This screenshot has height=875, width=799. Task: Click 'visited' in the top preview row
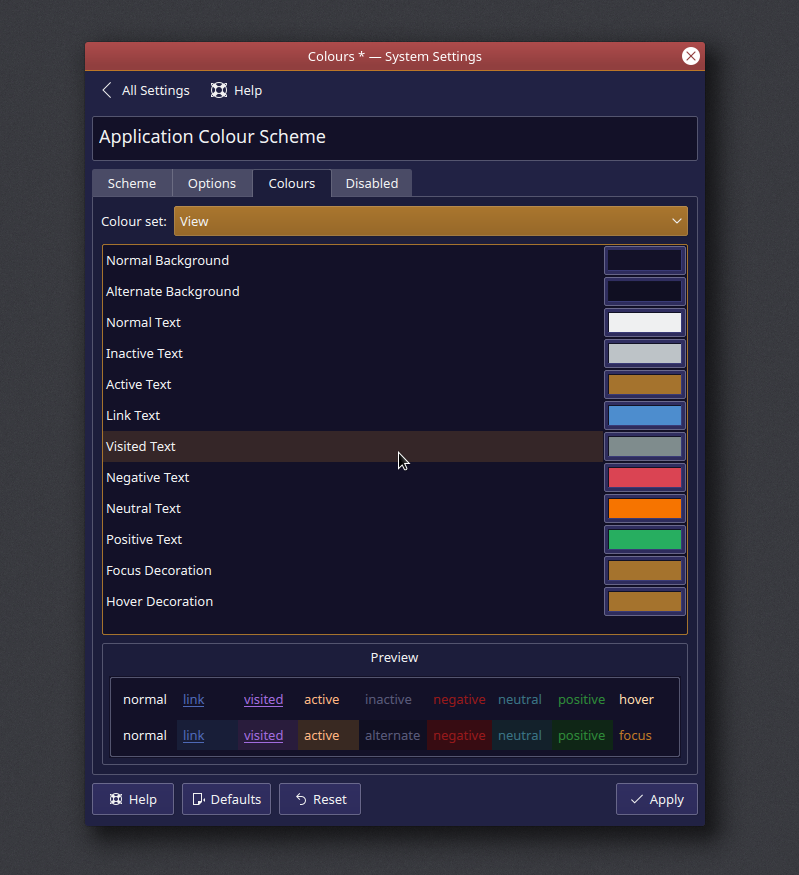[x=263, y=699]
